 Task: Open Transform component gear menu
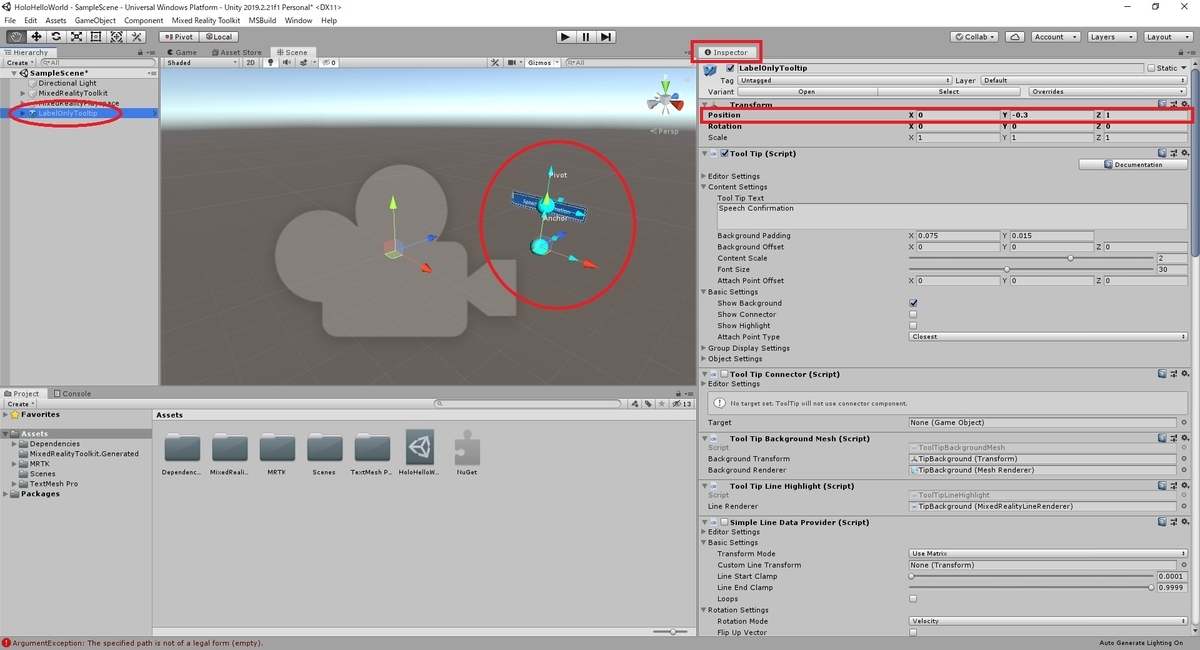click(x=1185, y=104)
